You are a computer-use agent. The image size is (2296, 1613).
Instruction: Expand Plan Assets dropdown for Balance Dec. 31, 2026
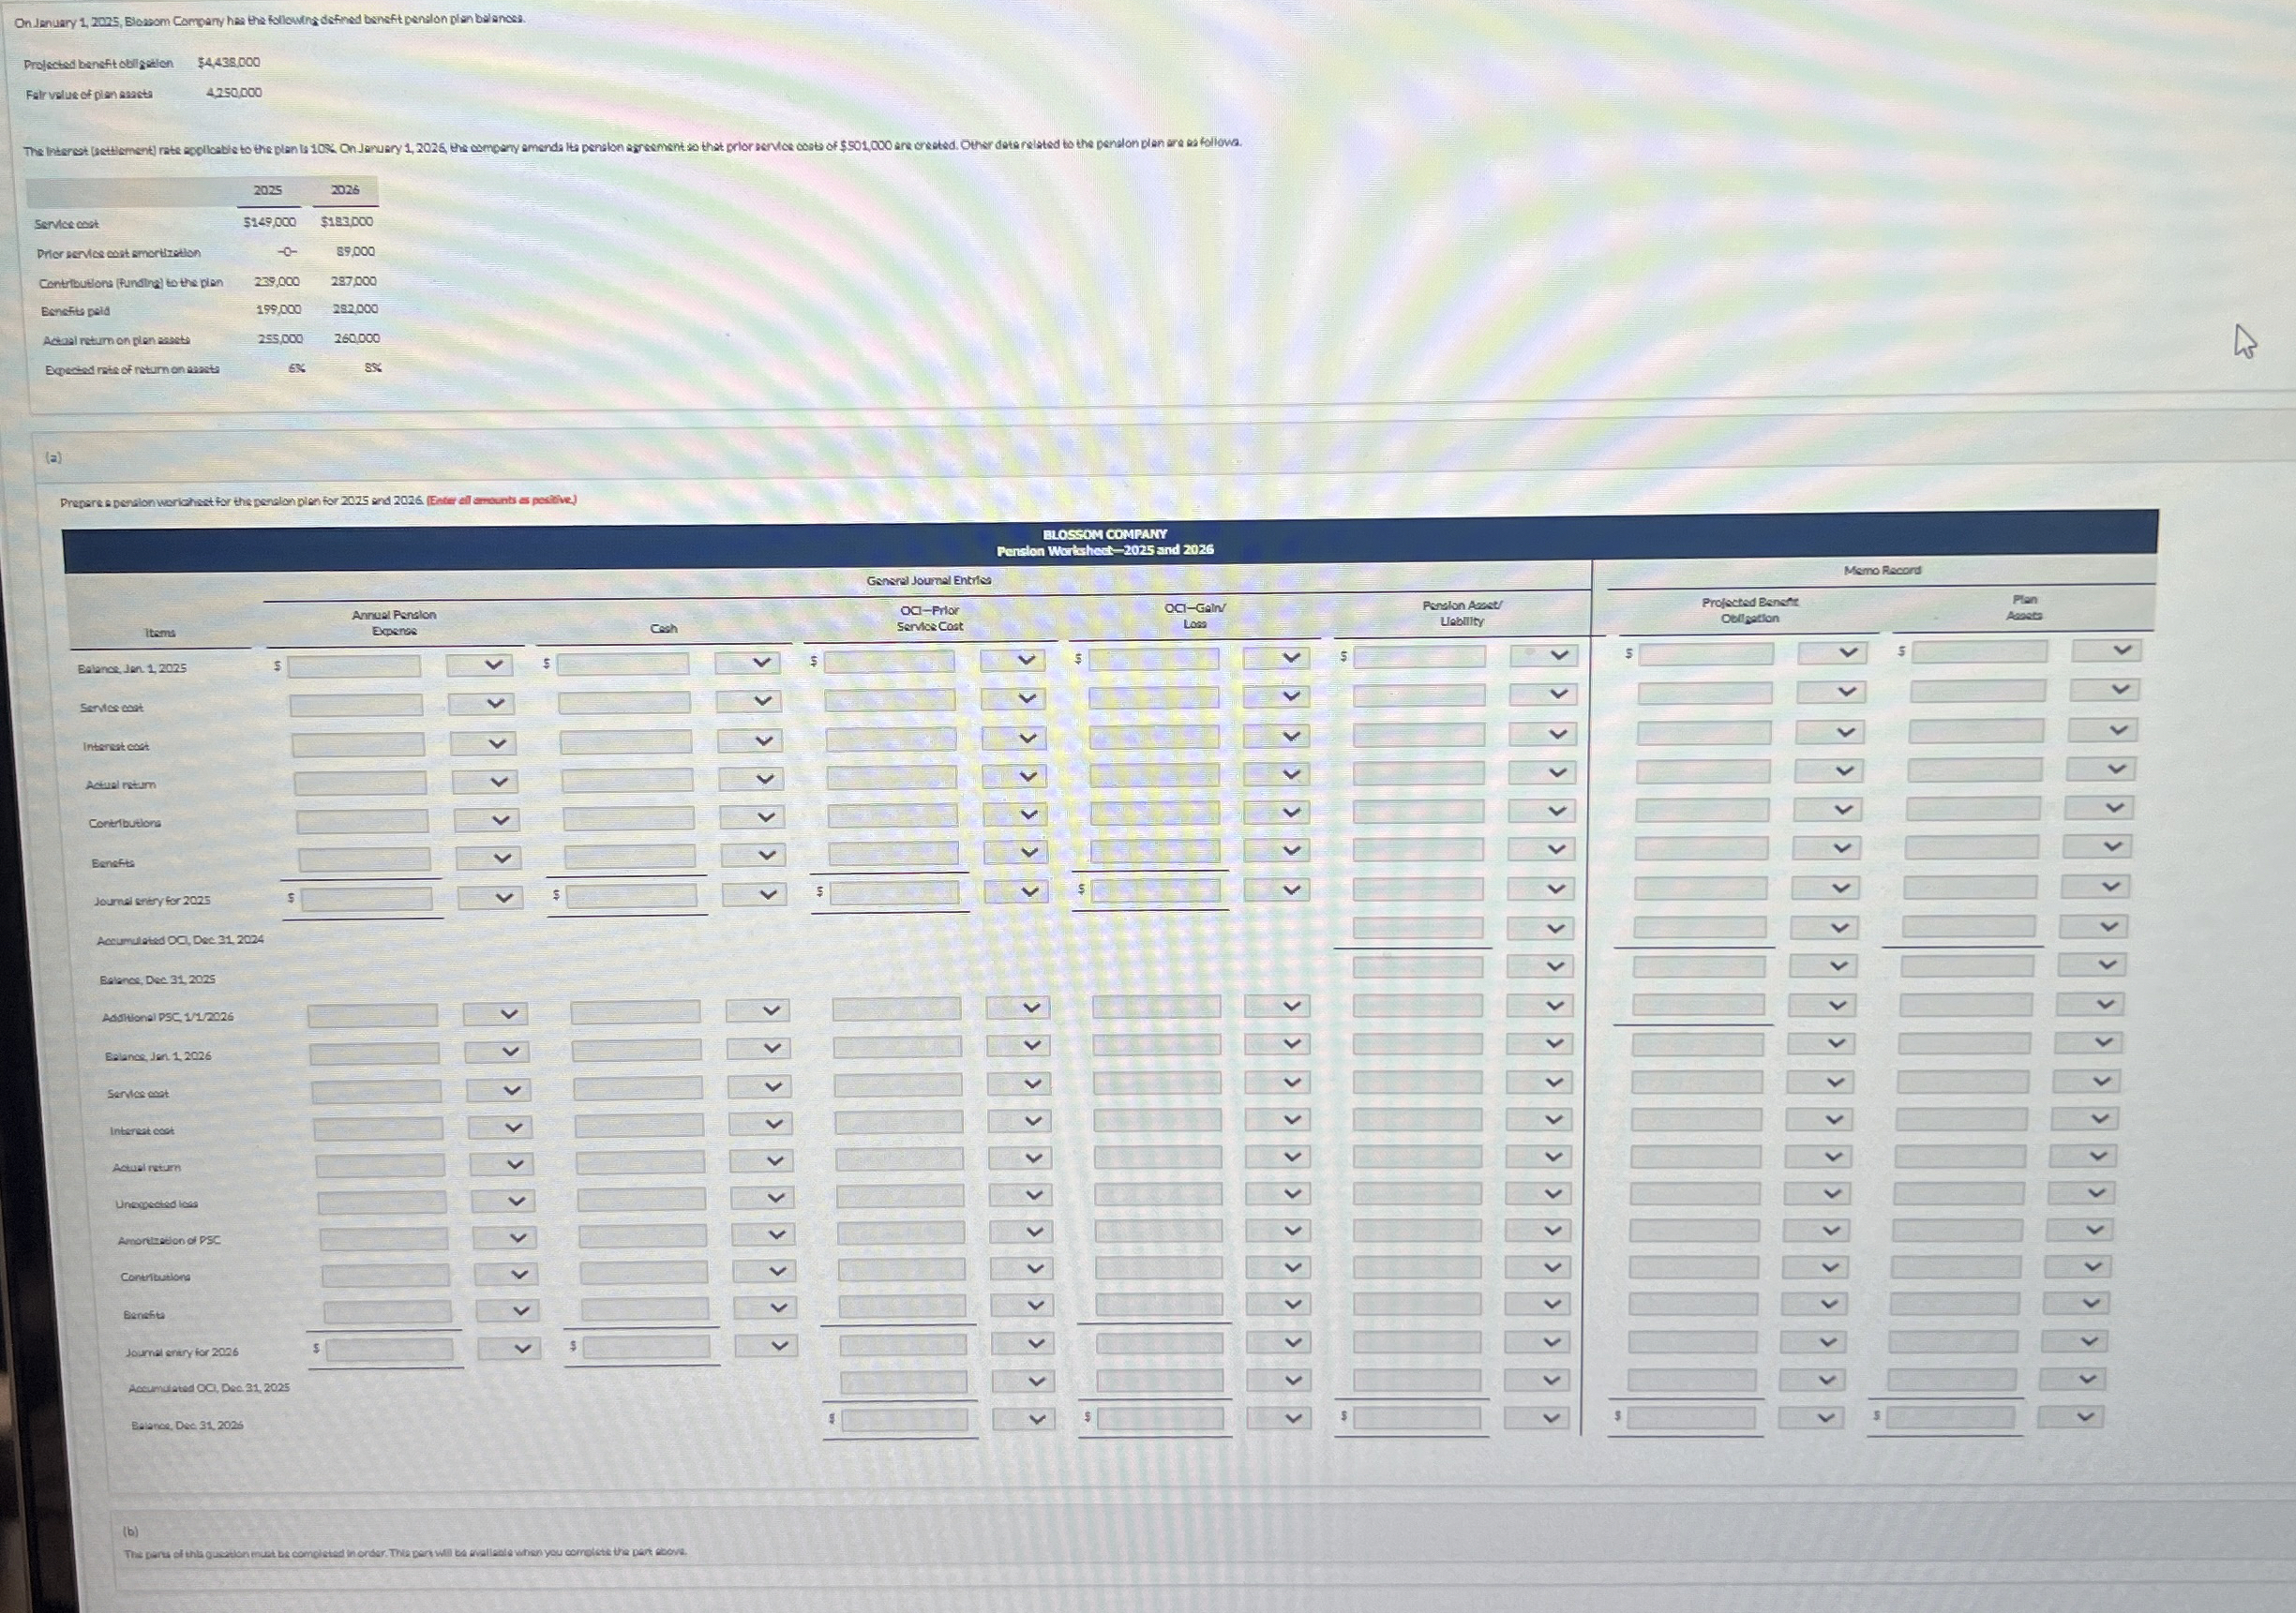pyautogui.click(x=2070, y=1417)
